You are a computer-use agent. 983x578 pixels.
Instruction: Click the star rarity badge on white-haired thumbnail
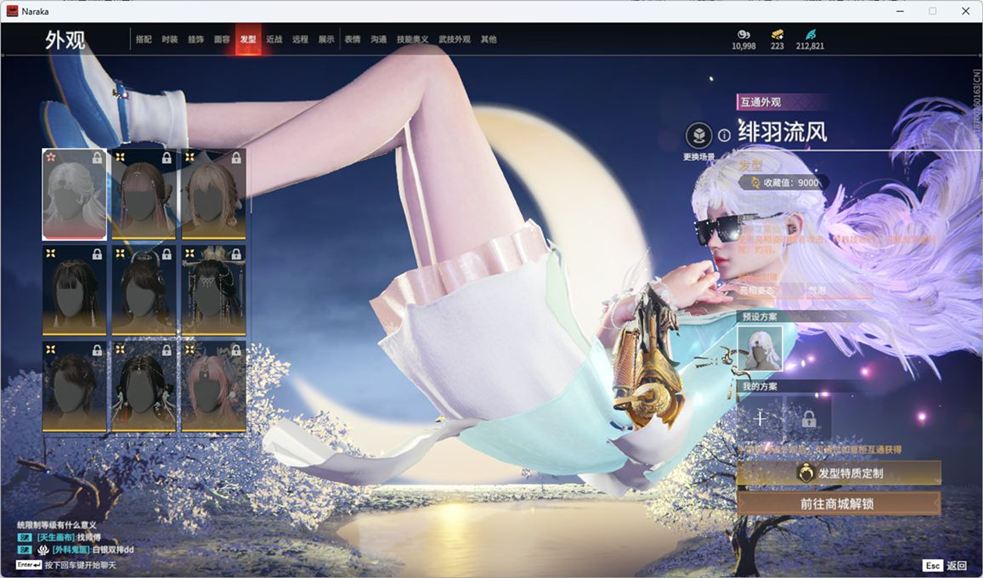click(51, 157)
